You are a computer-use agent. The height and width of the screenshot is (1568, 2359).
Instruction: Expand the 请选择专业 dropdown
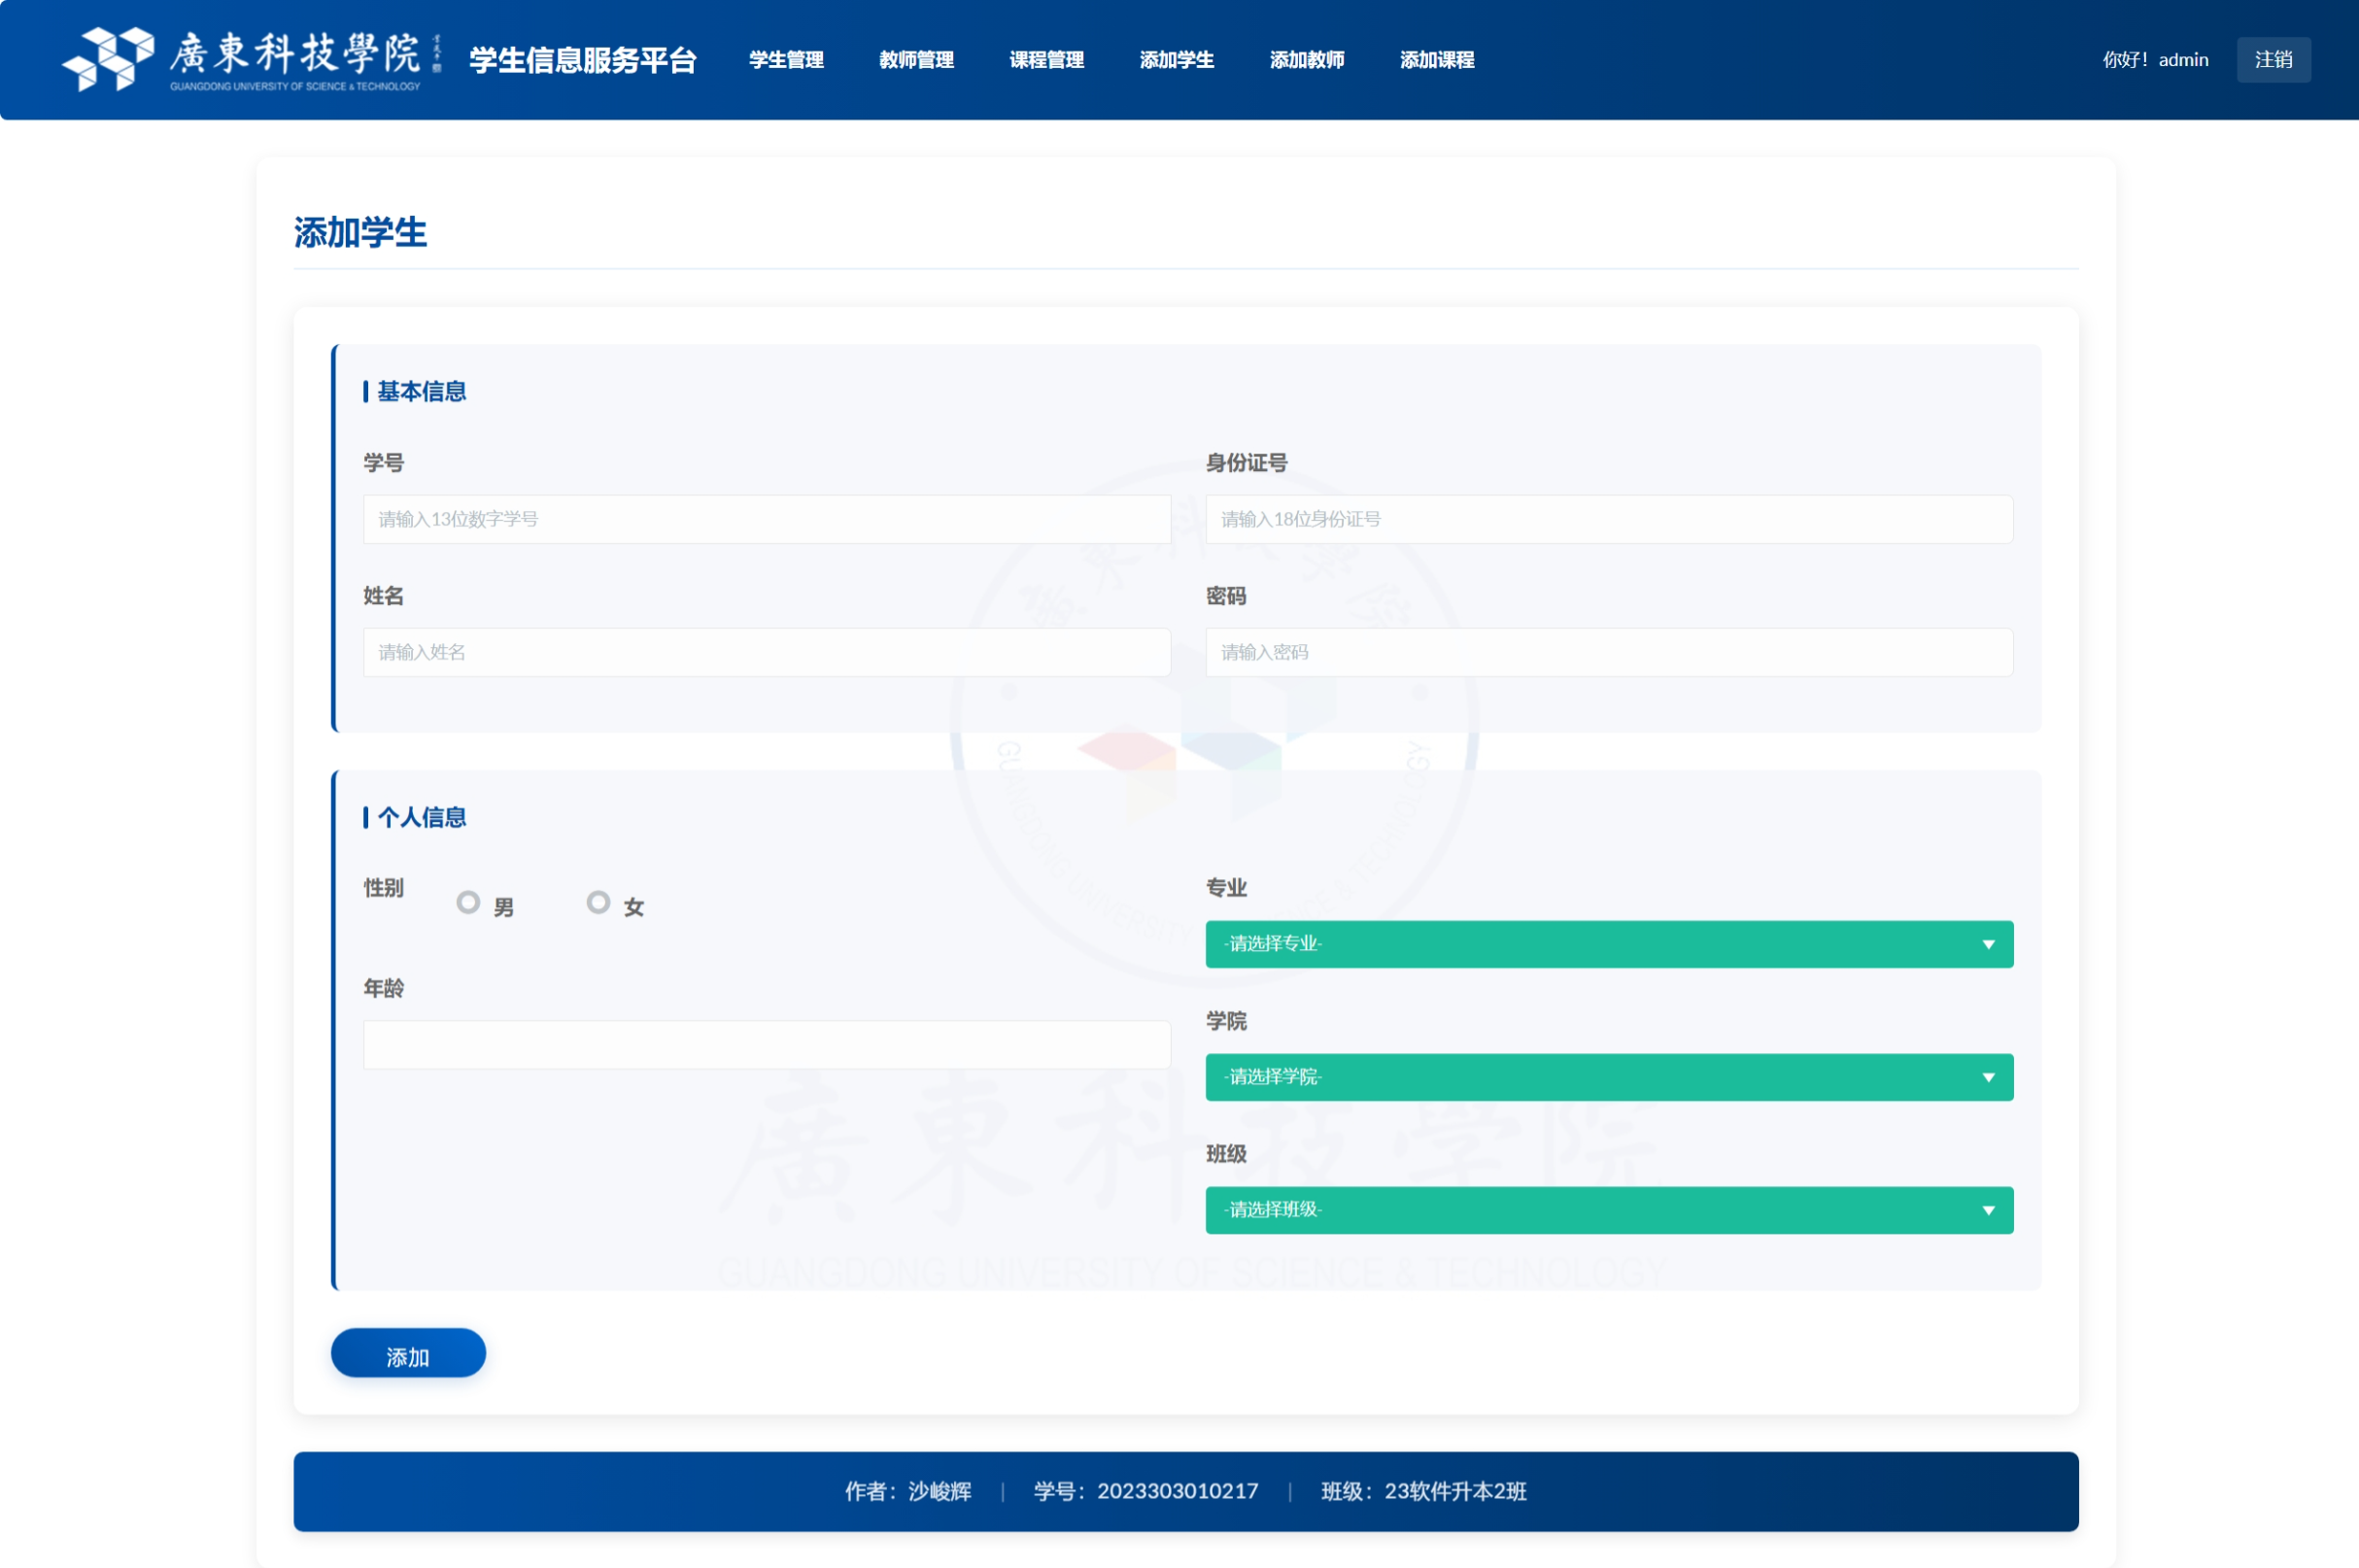point(1608,944)
